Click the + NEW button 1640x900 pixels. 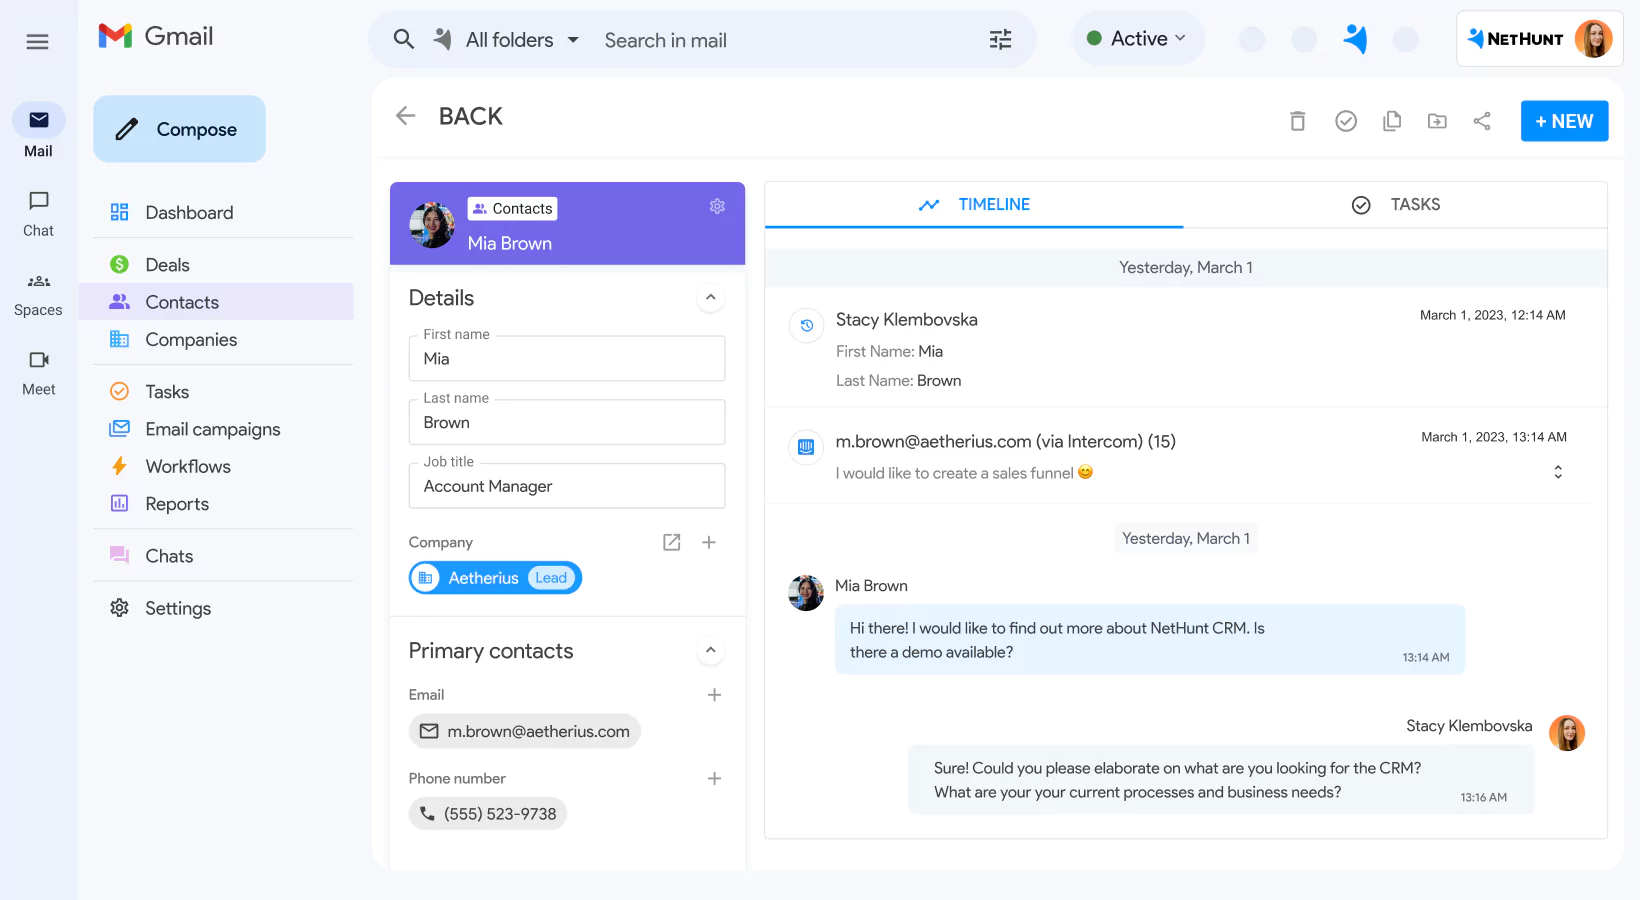tap(1564, 120)
